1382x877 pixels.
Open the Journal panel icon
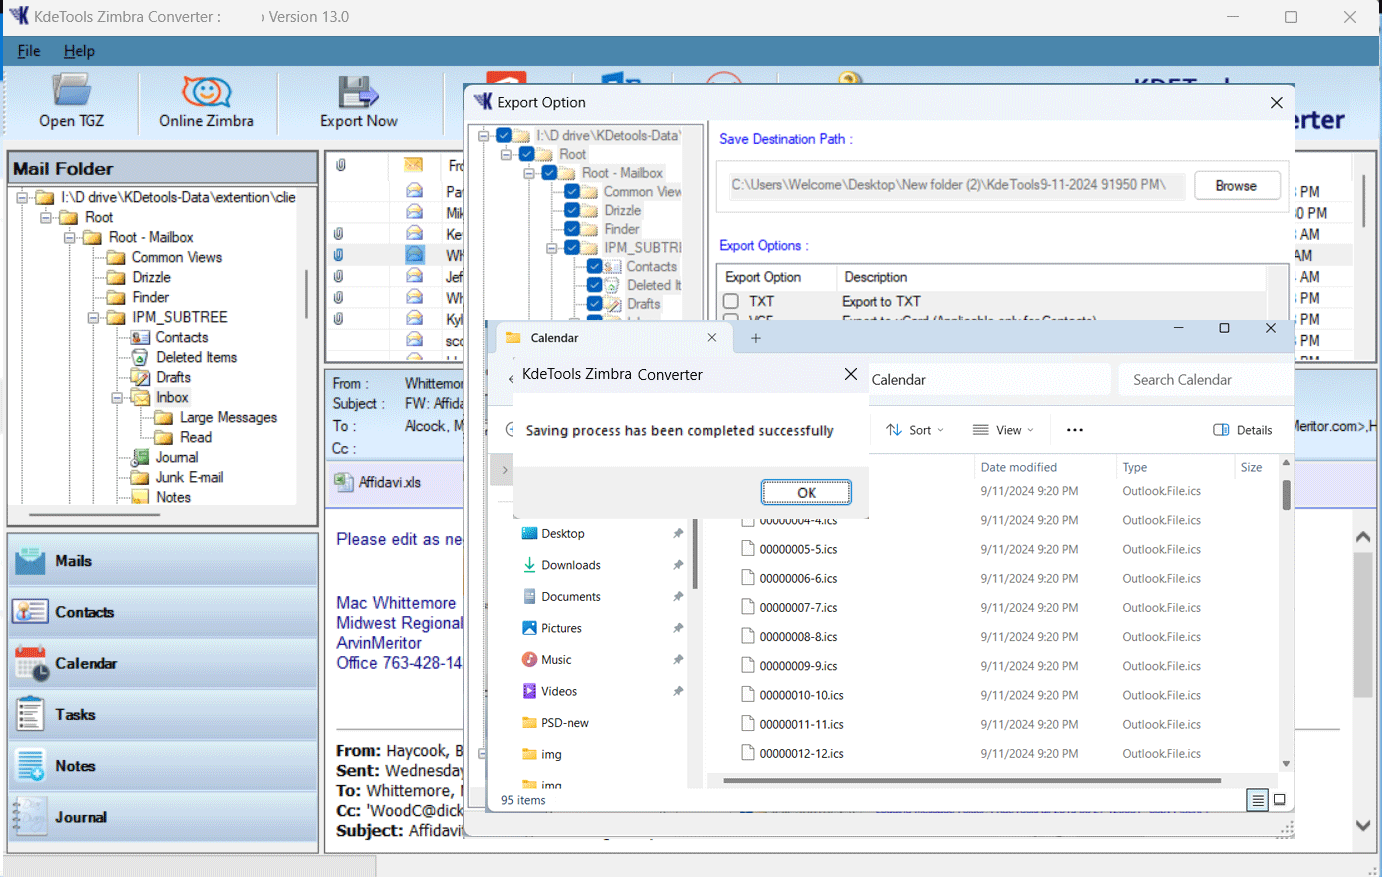pyautogui.click(x=30, y=817)
